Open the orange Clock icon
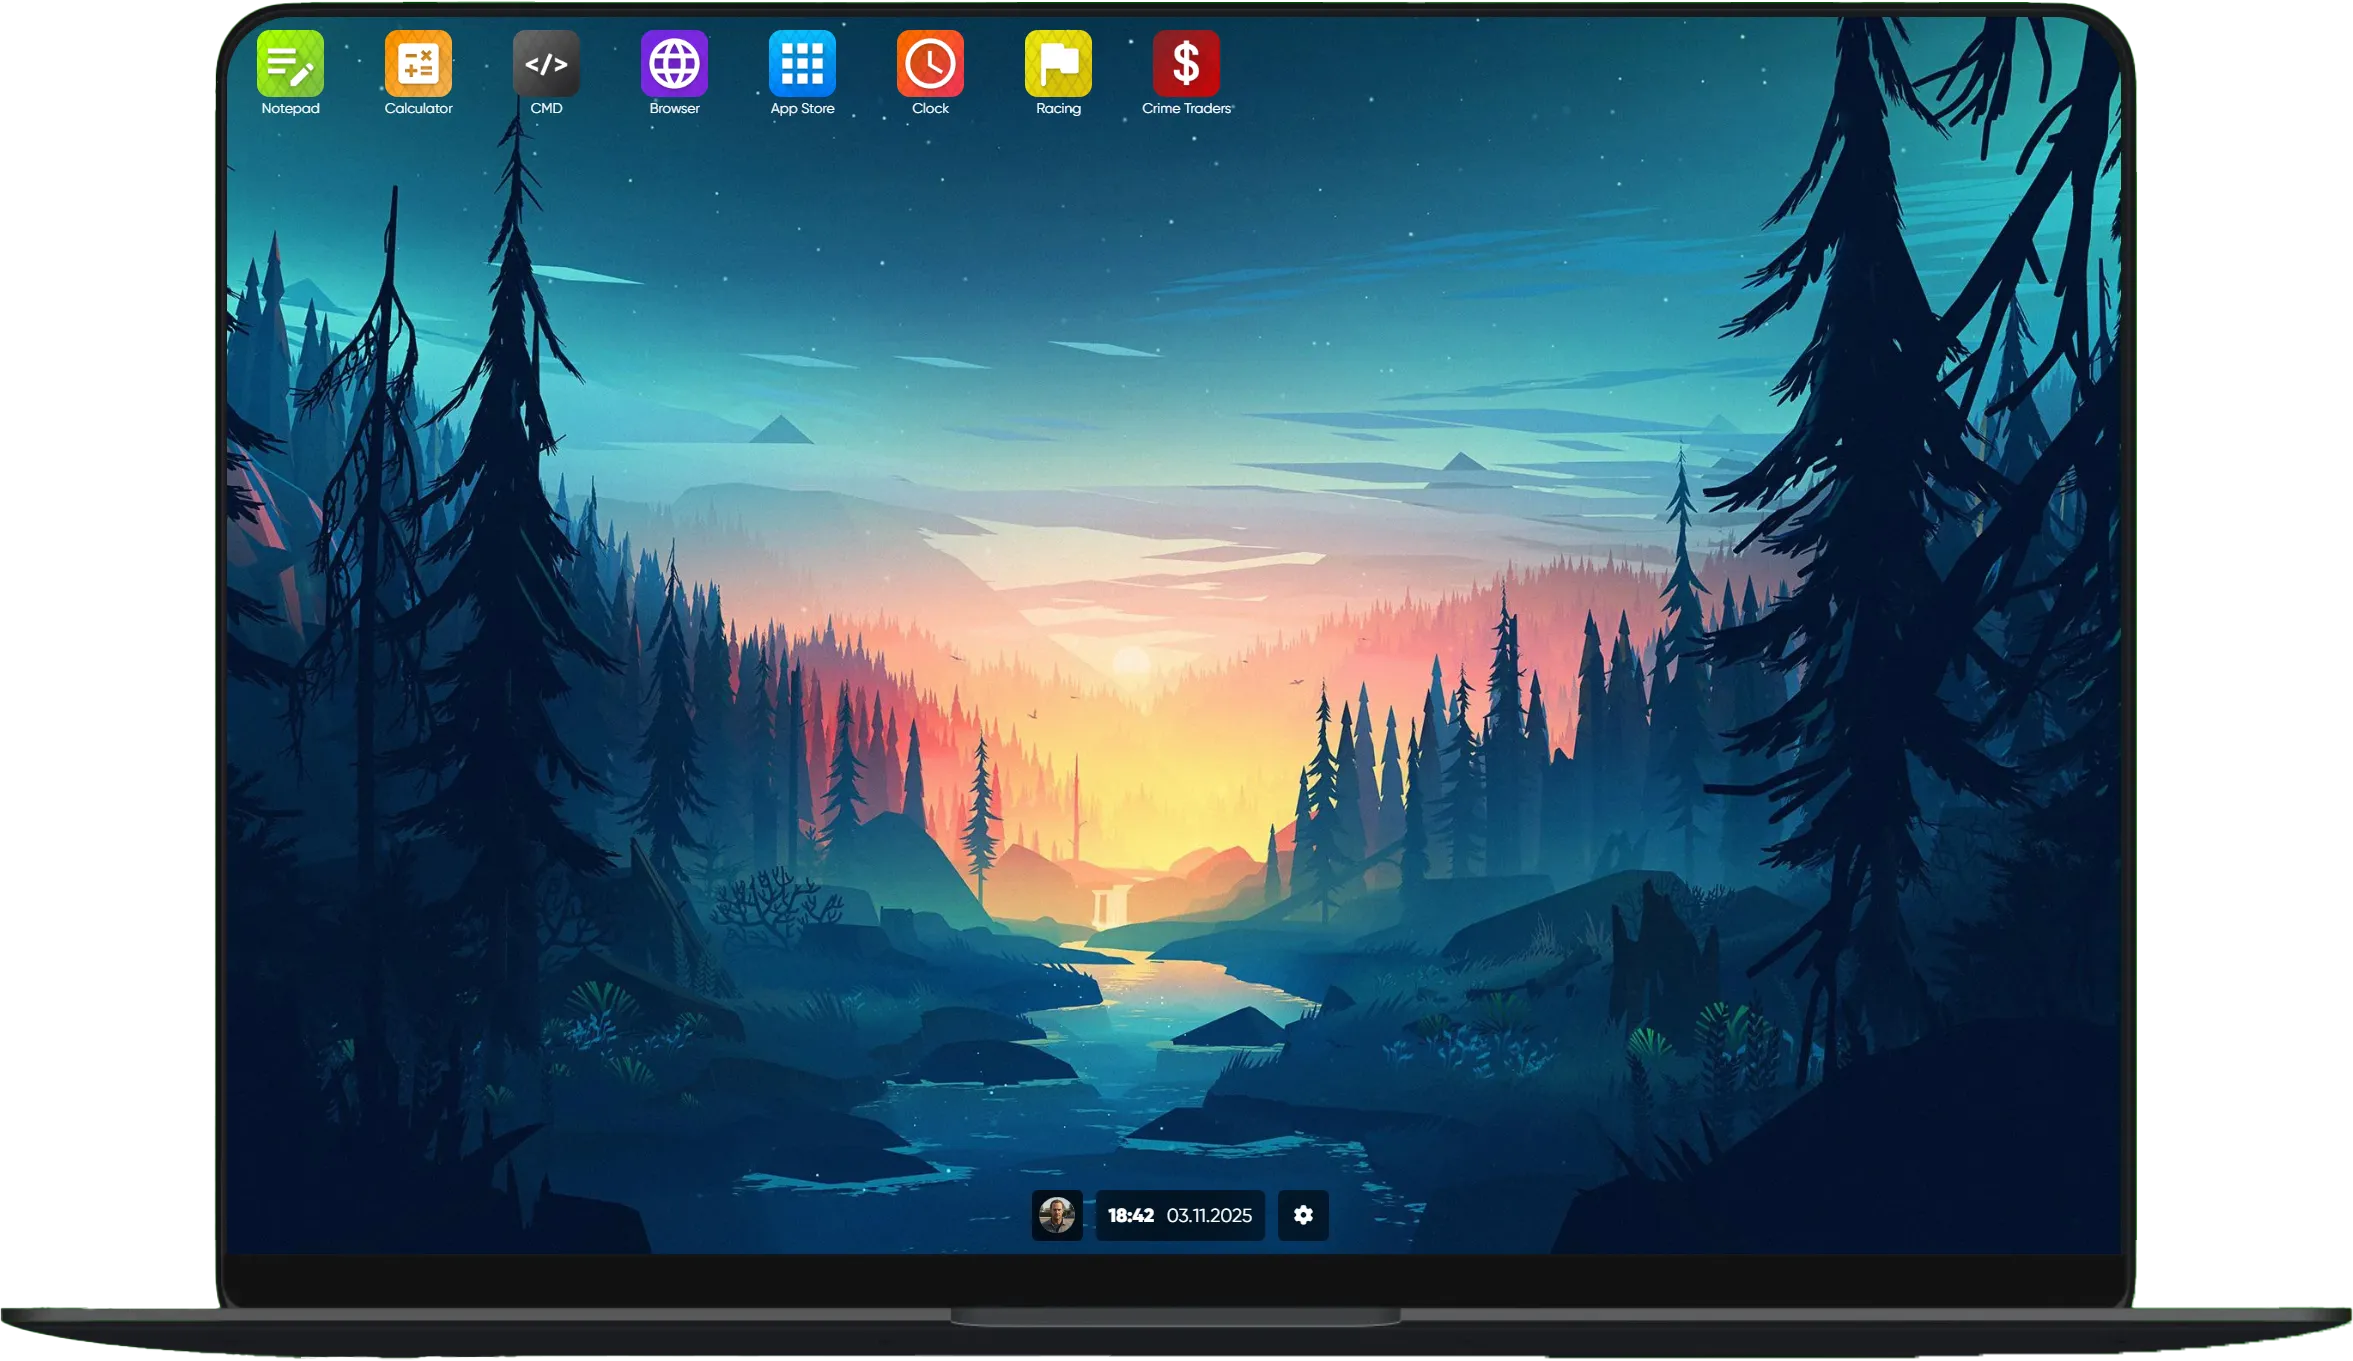The image size is (2353, 1361). pos(930,63)
